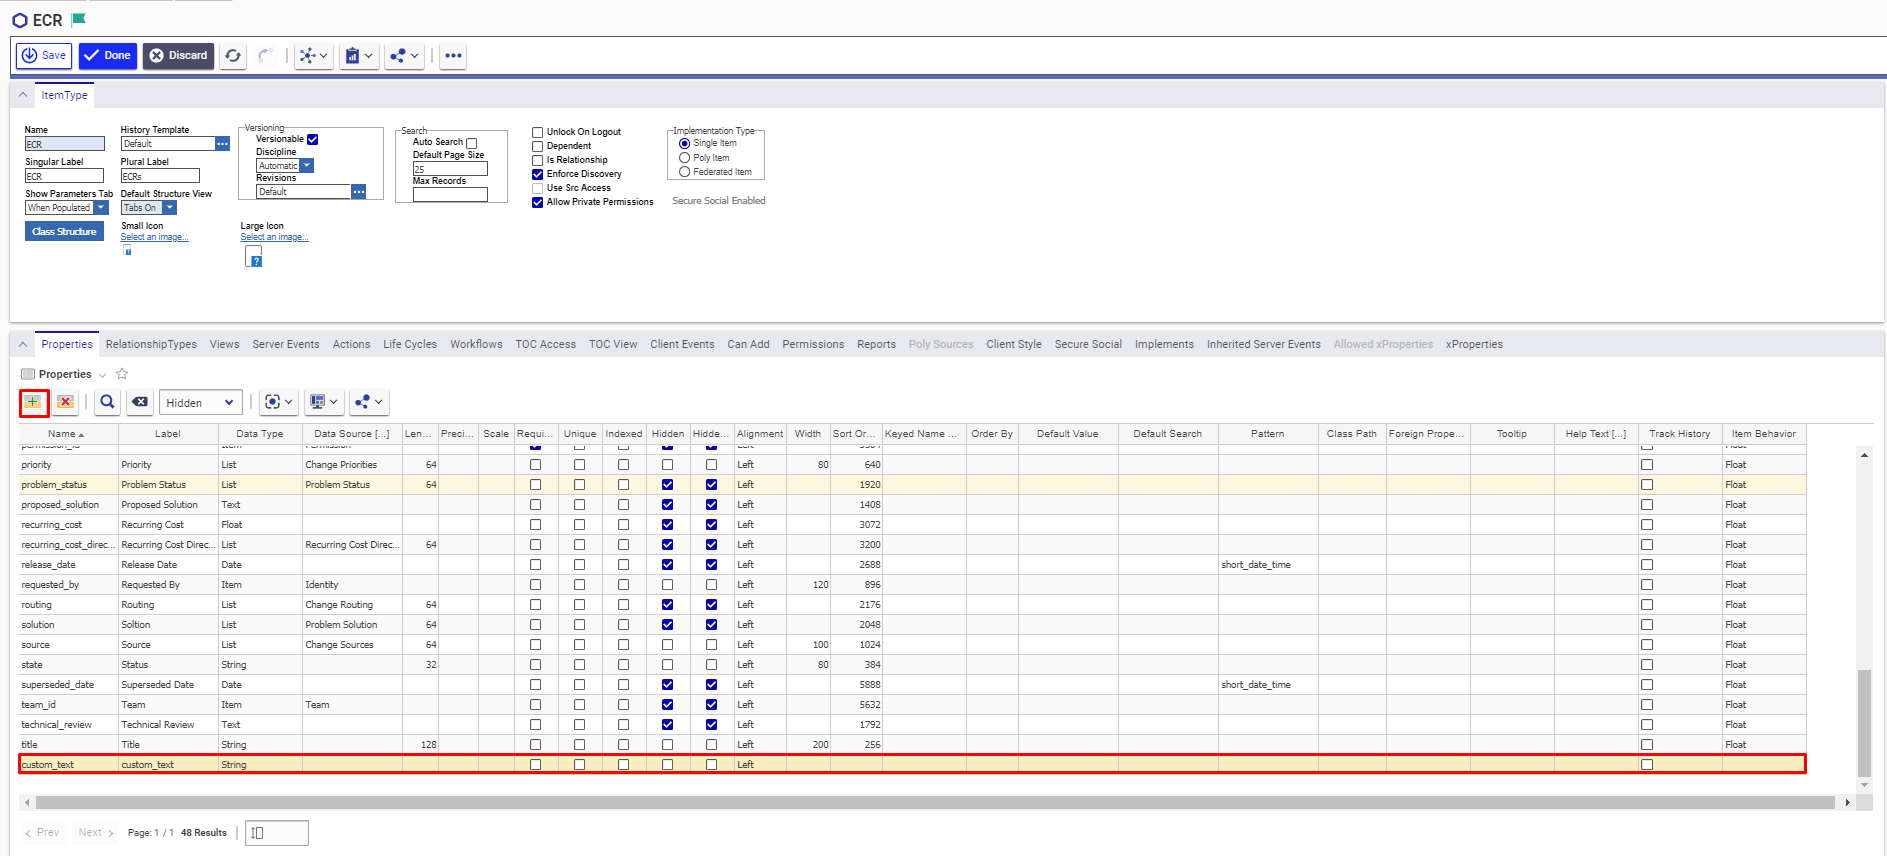Enable the Unlock On Logout checkbox
Viewport: 1887px width, 856px height.
pos(538,132)
